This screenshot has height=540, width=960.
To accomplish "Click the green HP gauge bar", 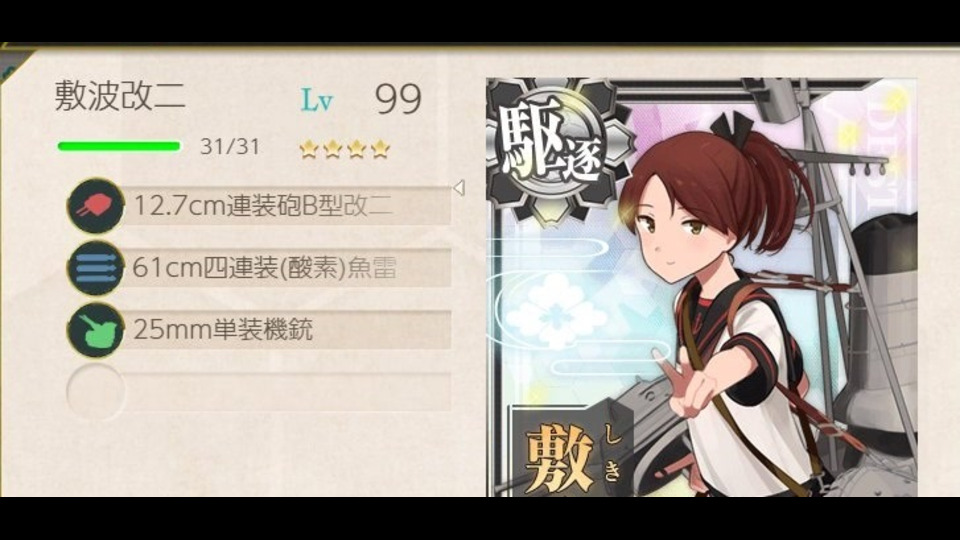I will [x=119, y=146].
